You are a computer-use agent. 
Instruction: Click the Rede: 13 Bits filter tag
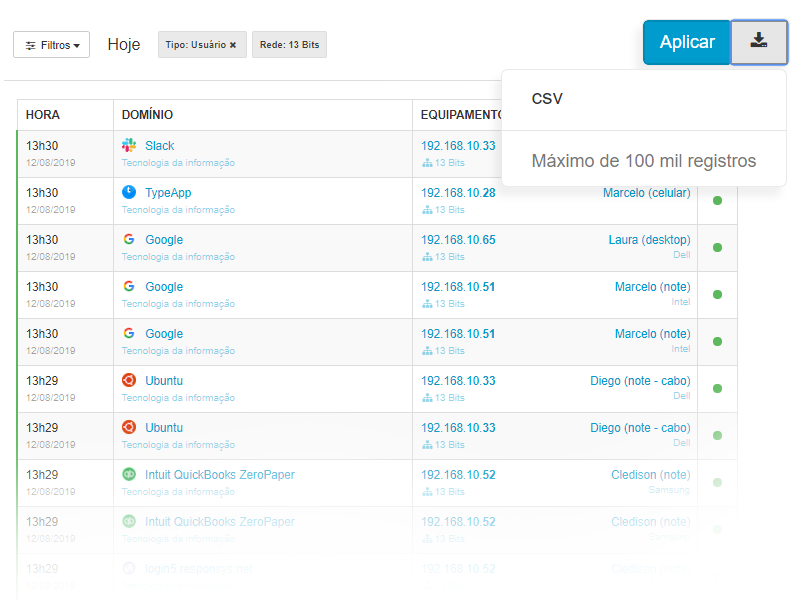[289, 45]
